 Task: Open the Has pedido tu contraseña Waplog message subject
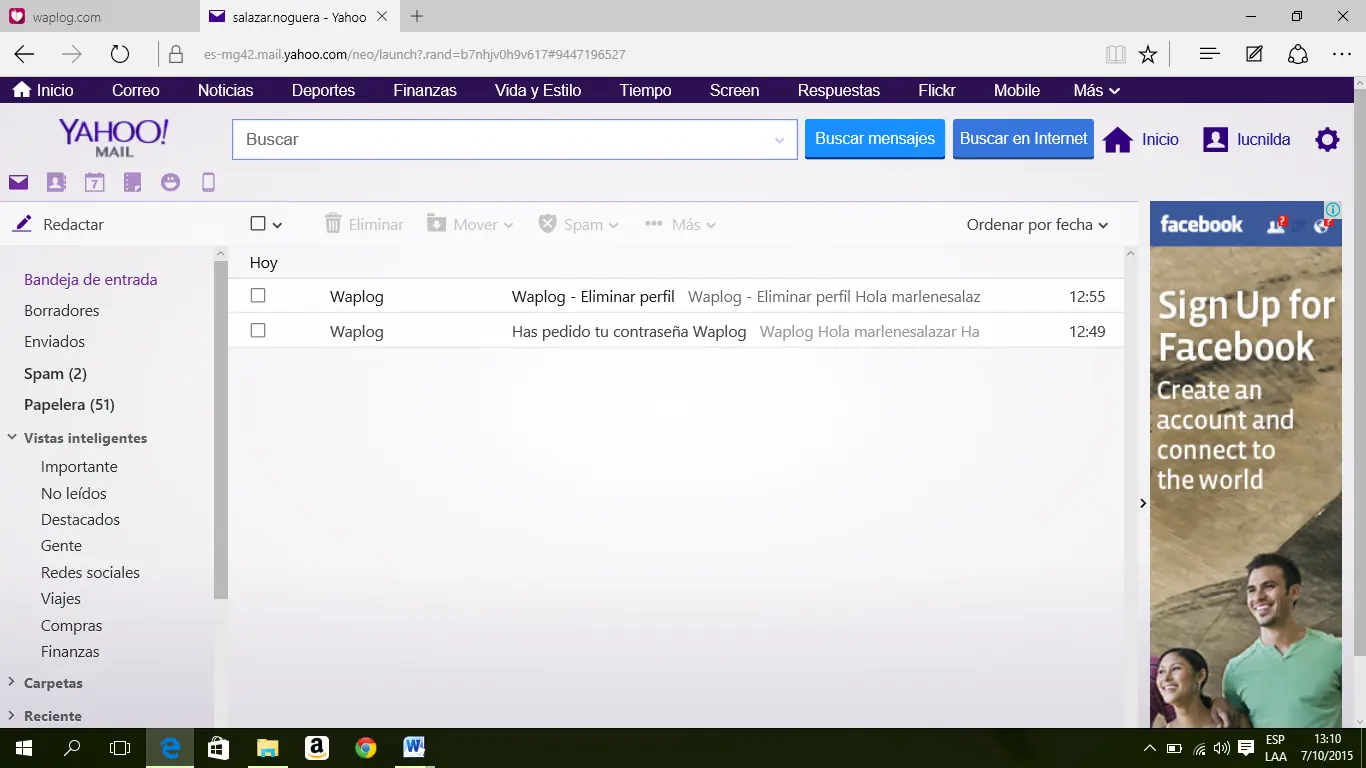pyautogui.click(x=629, y=331)
